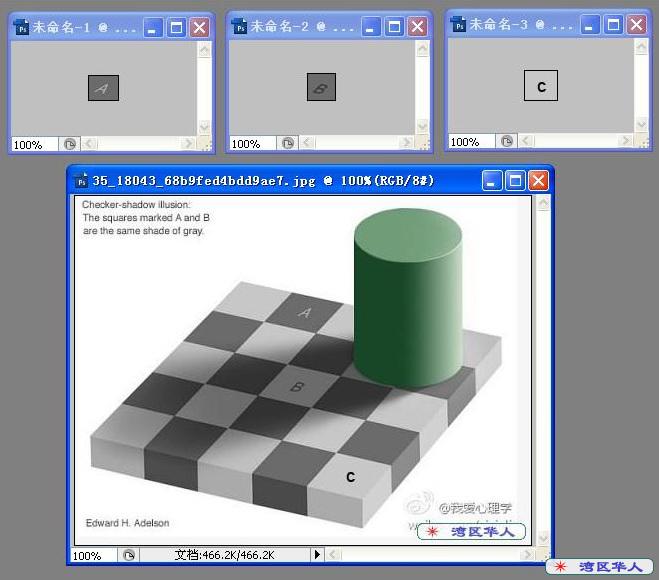The width and height of the screenshot is (659, 580).
Task: Click the status preview icon in 未命名-3 window
Action: point(507,141)
